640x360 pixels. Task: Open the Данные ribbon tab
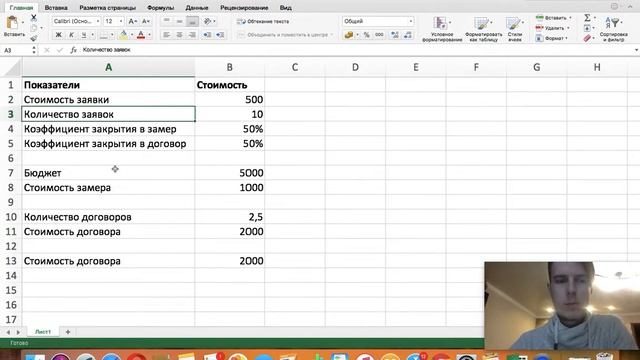pyautogui.click(x=197, y=7)
